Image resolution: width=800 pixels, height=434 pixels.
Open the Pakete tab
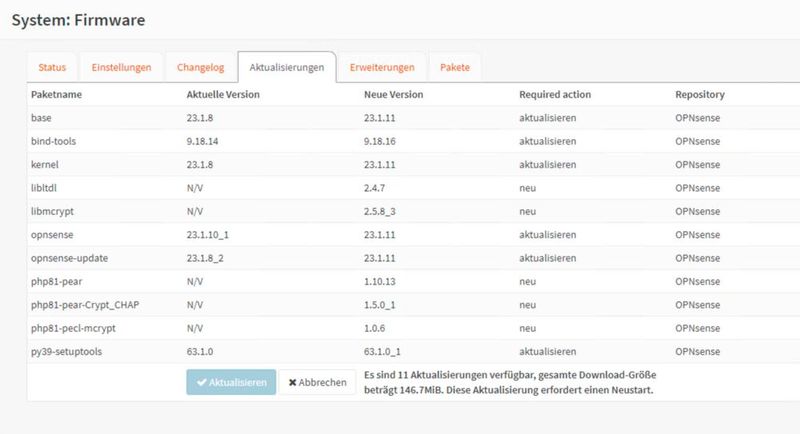point(455,67)
